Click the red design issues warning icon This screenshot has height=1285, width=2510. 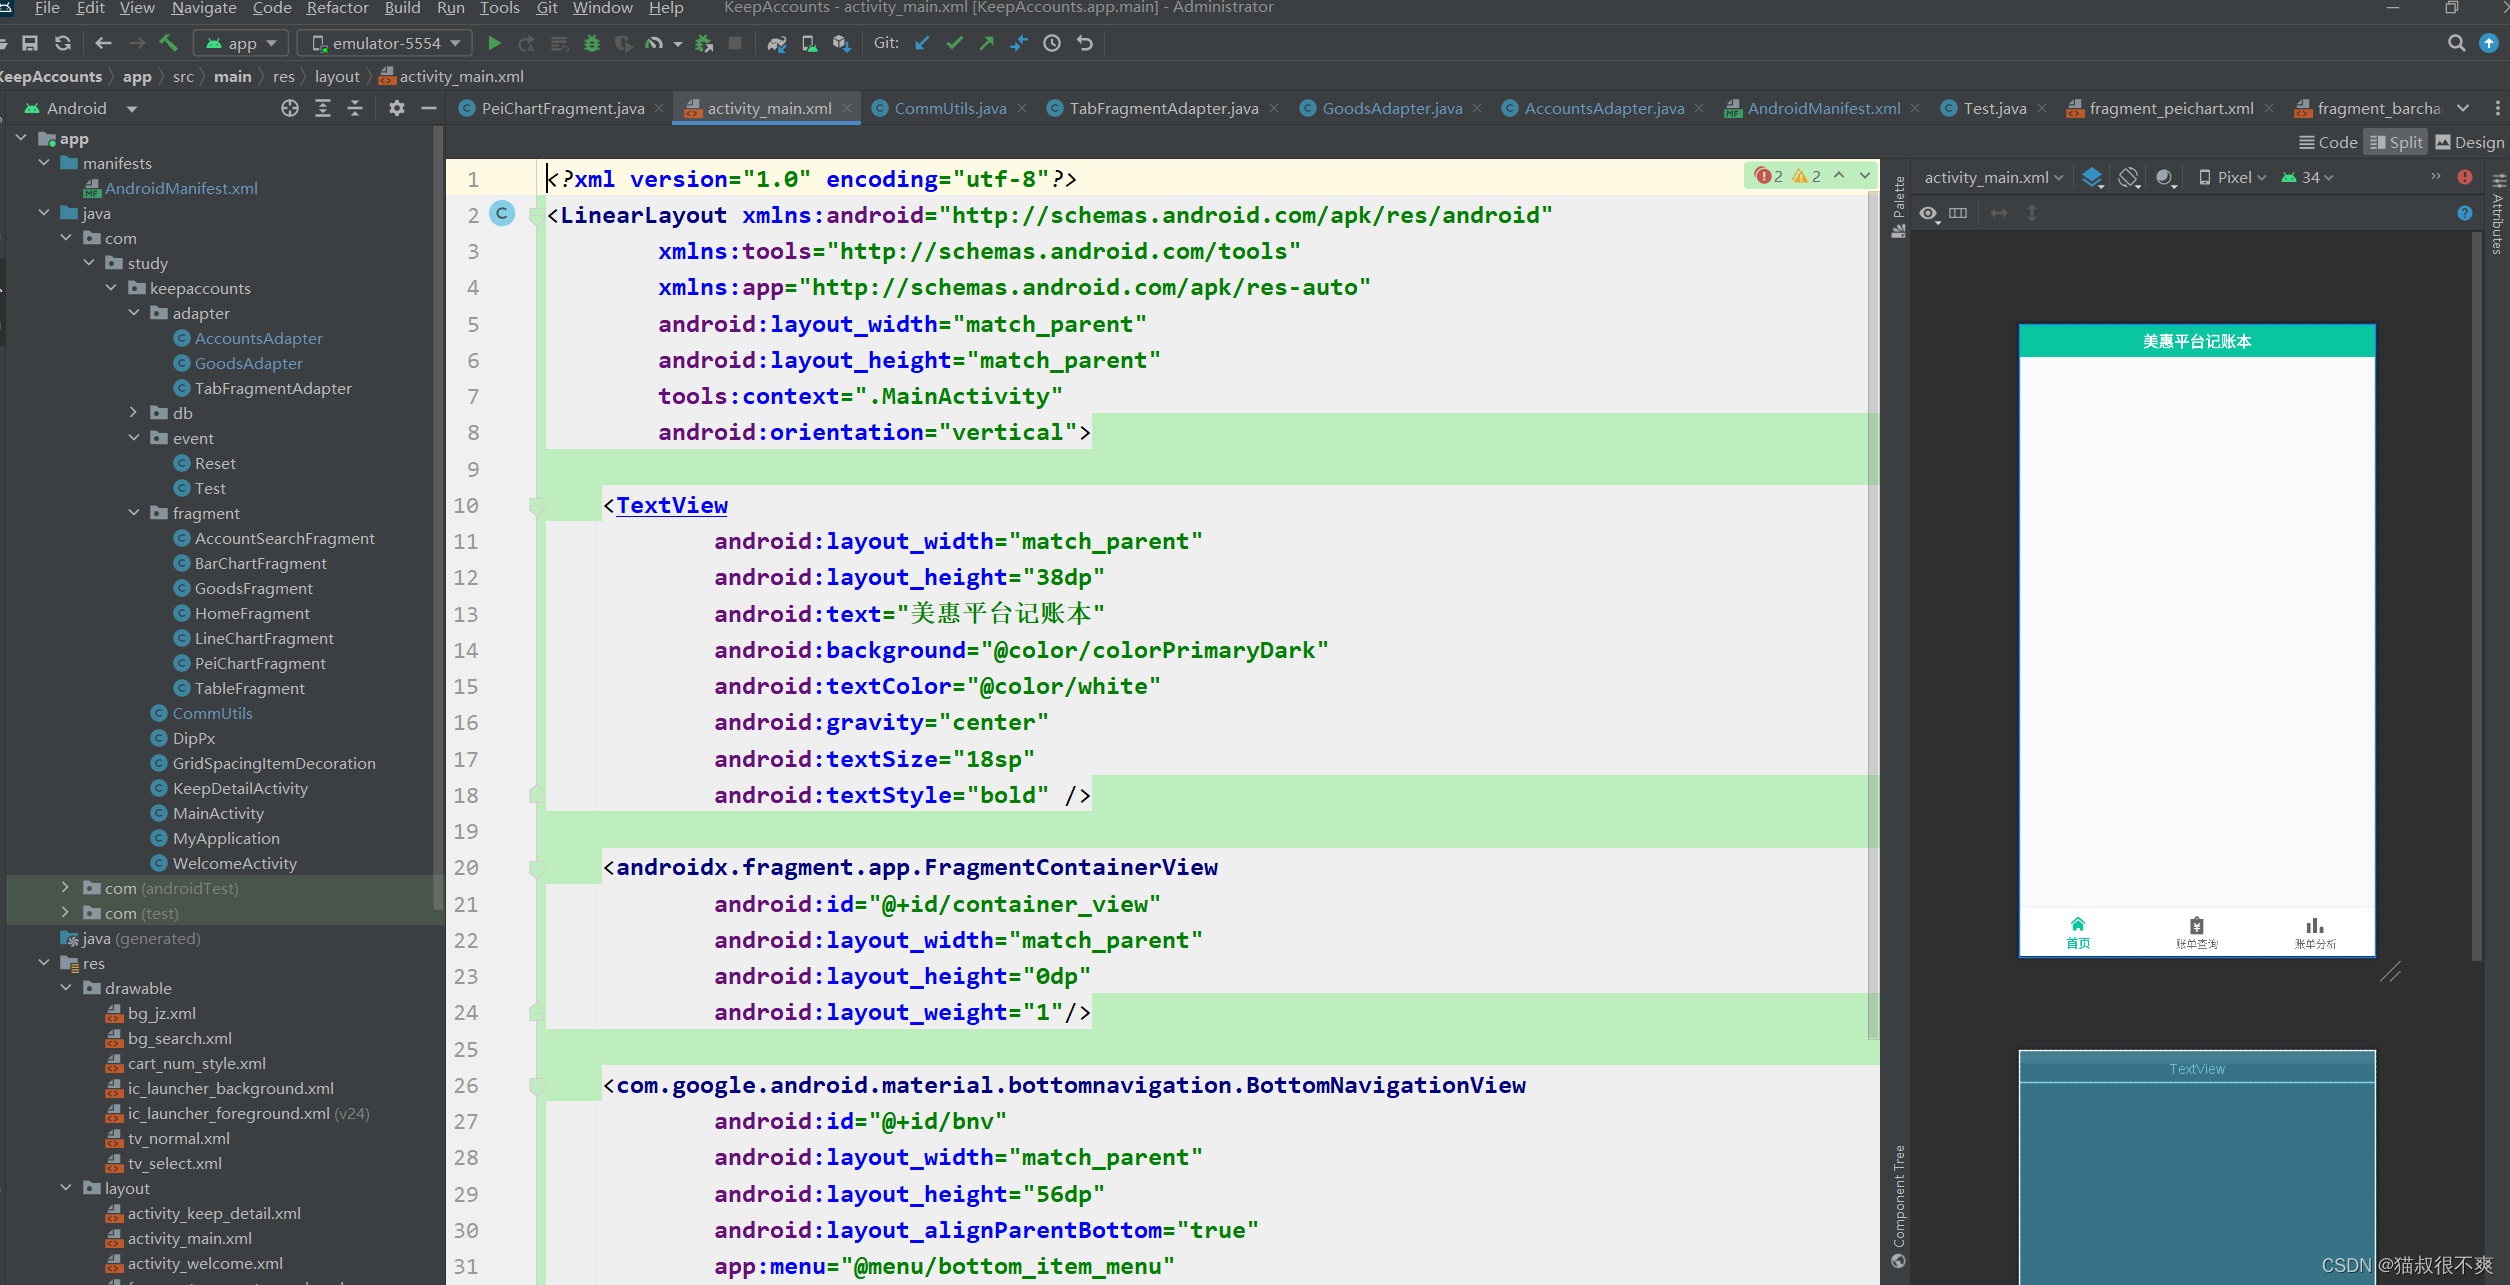click(x=2465, y=177)
